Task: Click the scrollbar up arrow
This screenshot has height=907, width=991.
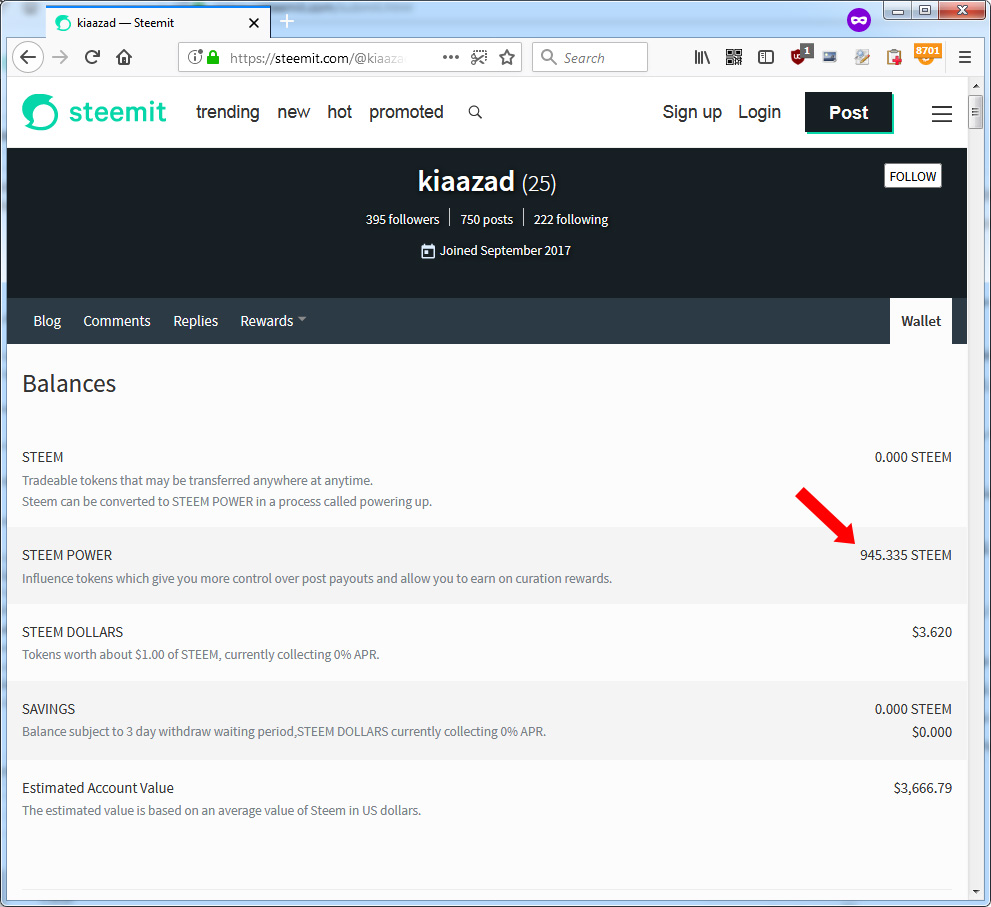Action: [x=976, y=86]
